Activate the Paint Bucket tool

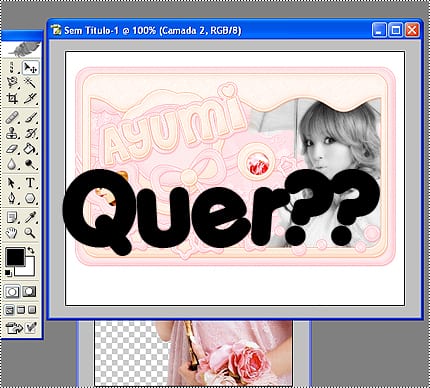pyautogui.click(x=30, y=149)
